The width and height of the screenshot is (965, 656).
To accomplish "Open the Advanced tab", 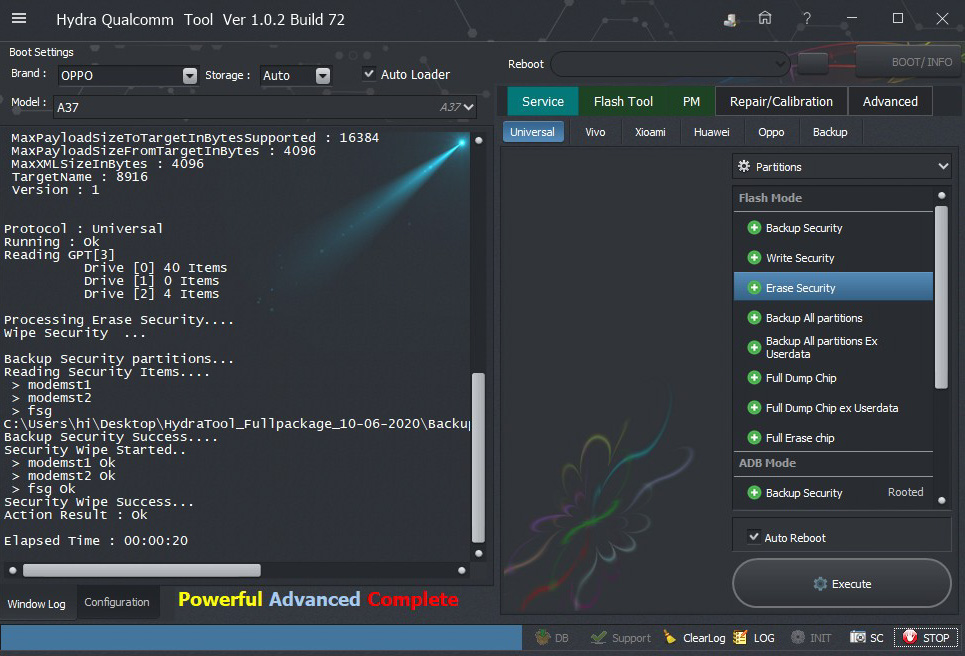I will [x=890, y=102].
